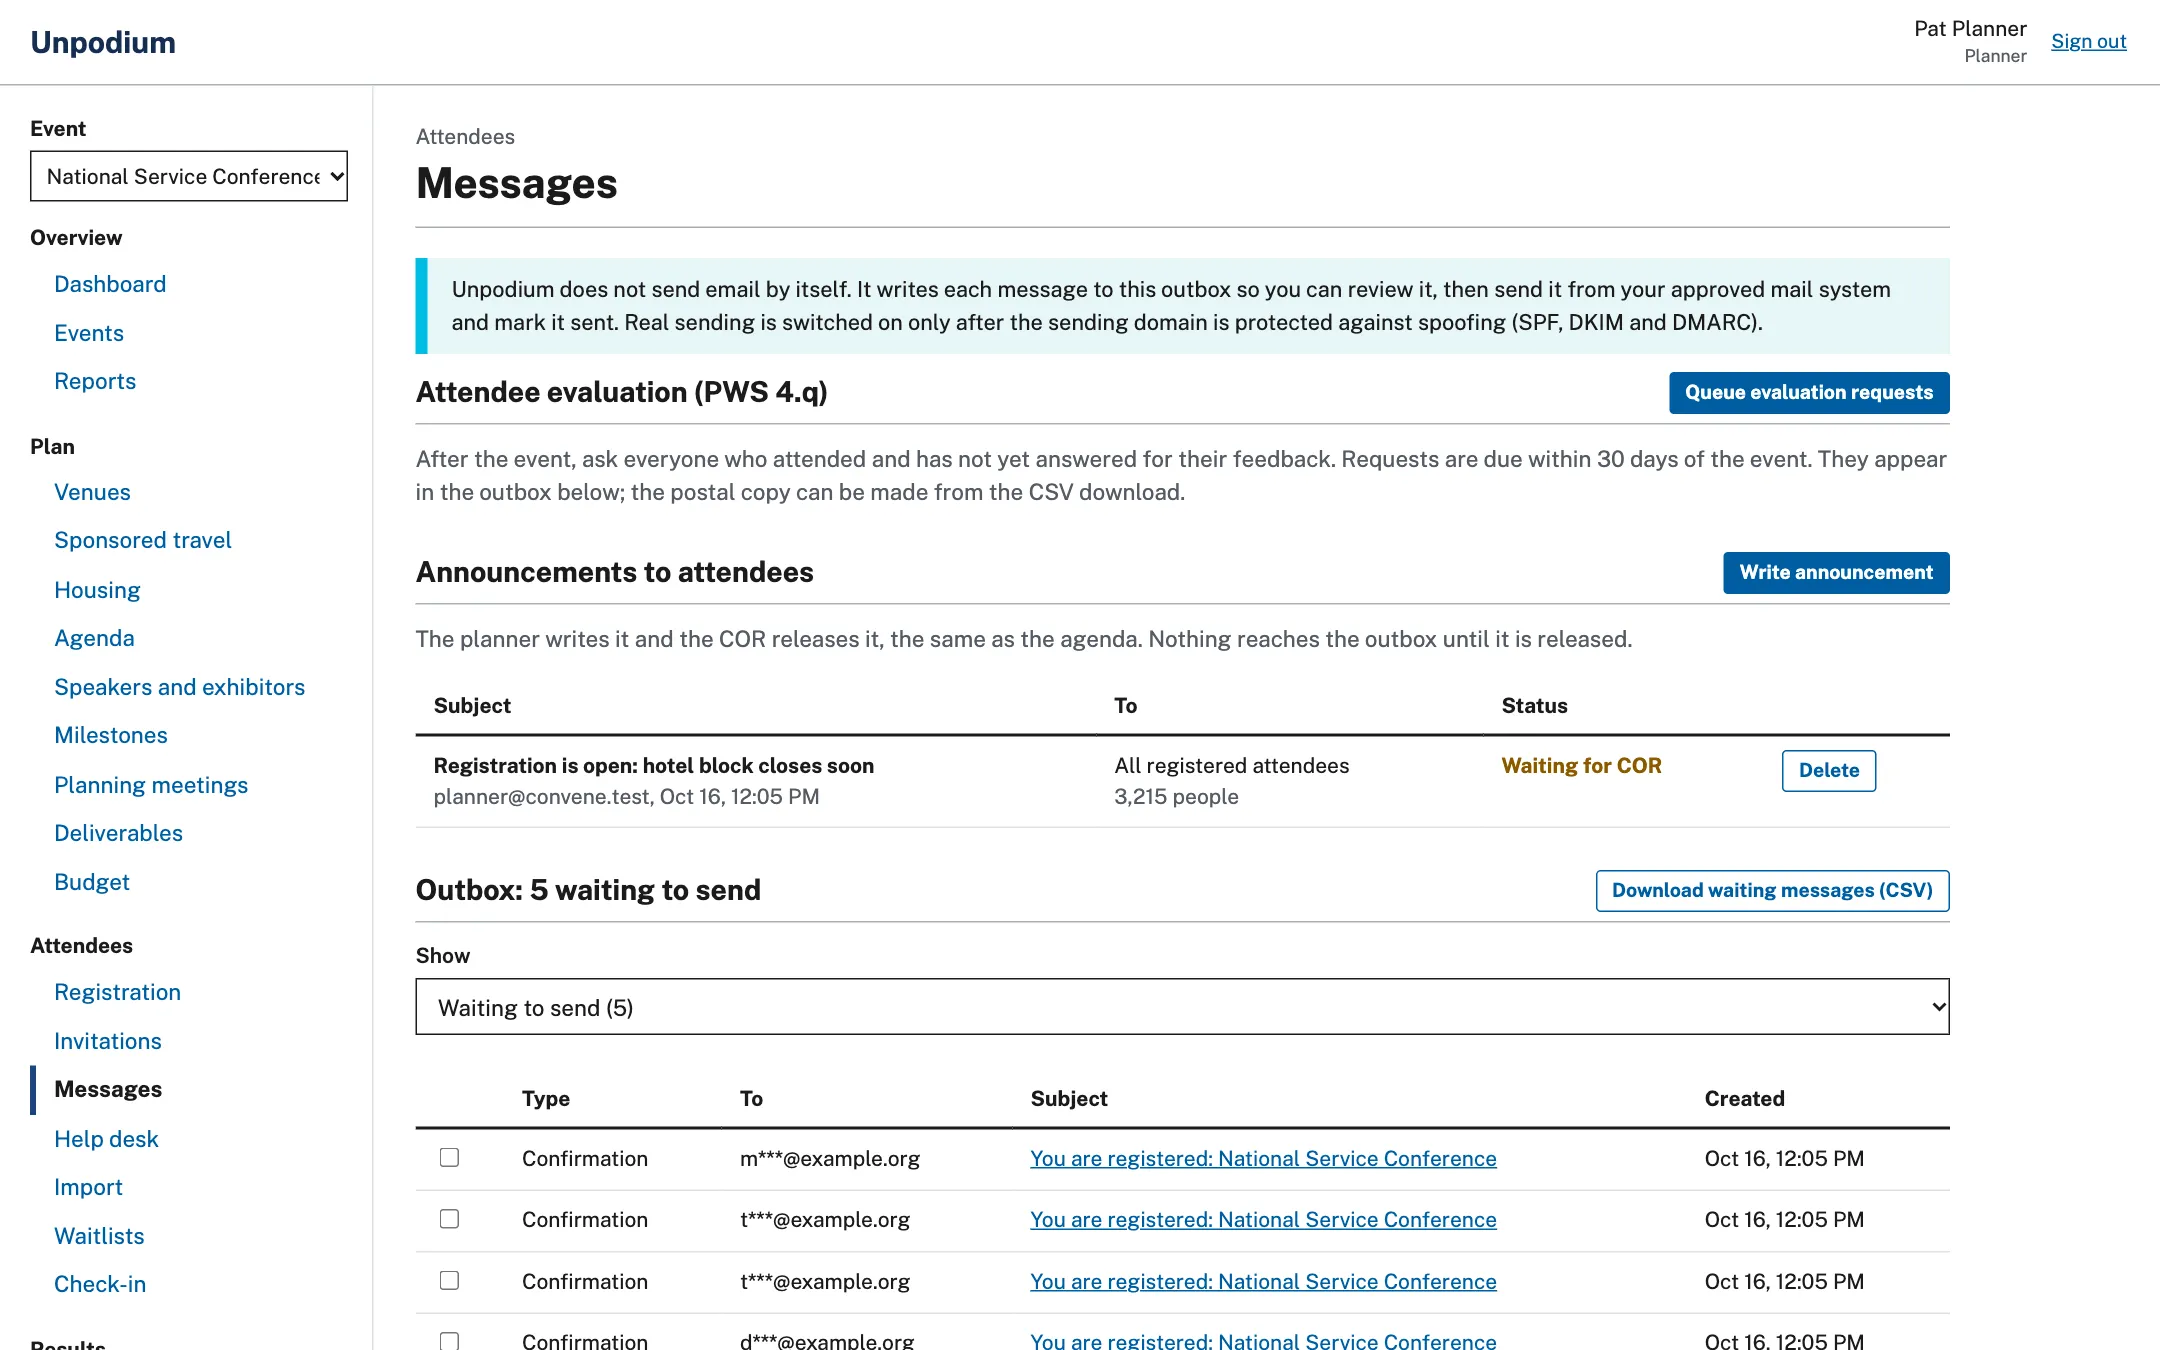Image resolution: width=2160 pixels, height=1350 pixels.
Task: Open the Invitations page
Action: pos(108,1041)
